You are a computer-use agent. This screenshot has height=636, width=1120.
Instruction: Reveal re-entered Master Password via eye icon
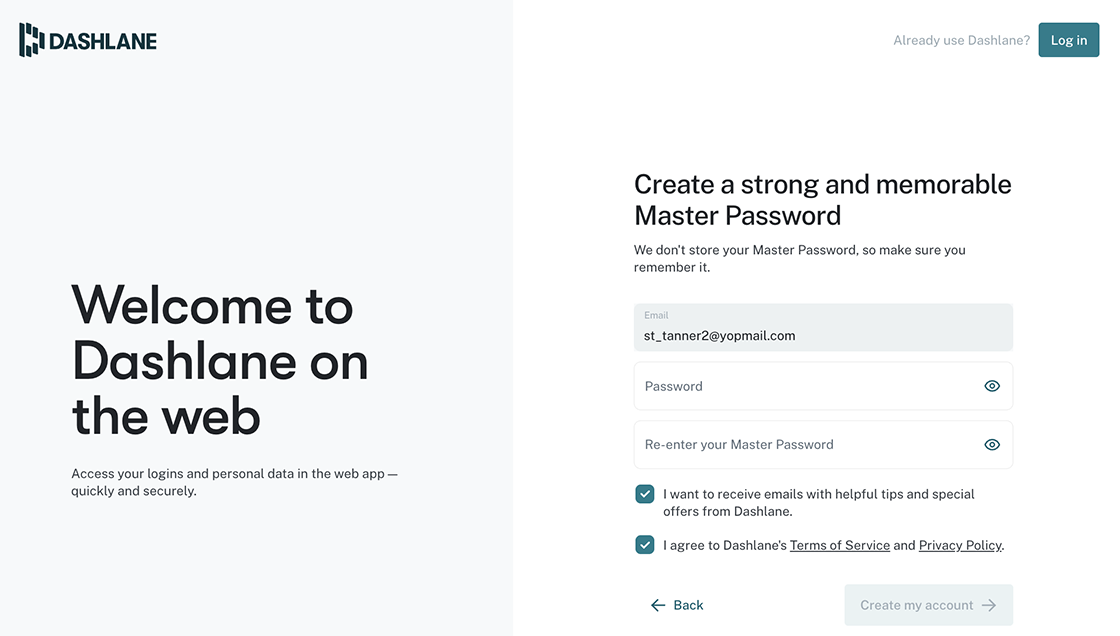pyautogui.click(x=991, y=444)
